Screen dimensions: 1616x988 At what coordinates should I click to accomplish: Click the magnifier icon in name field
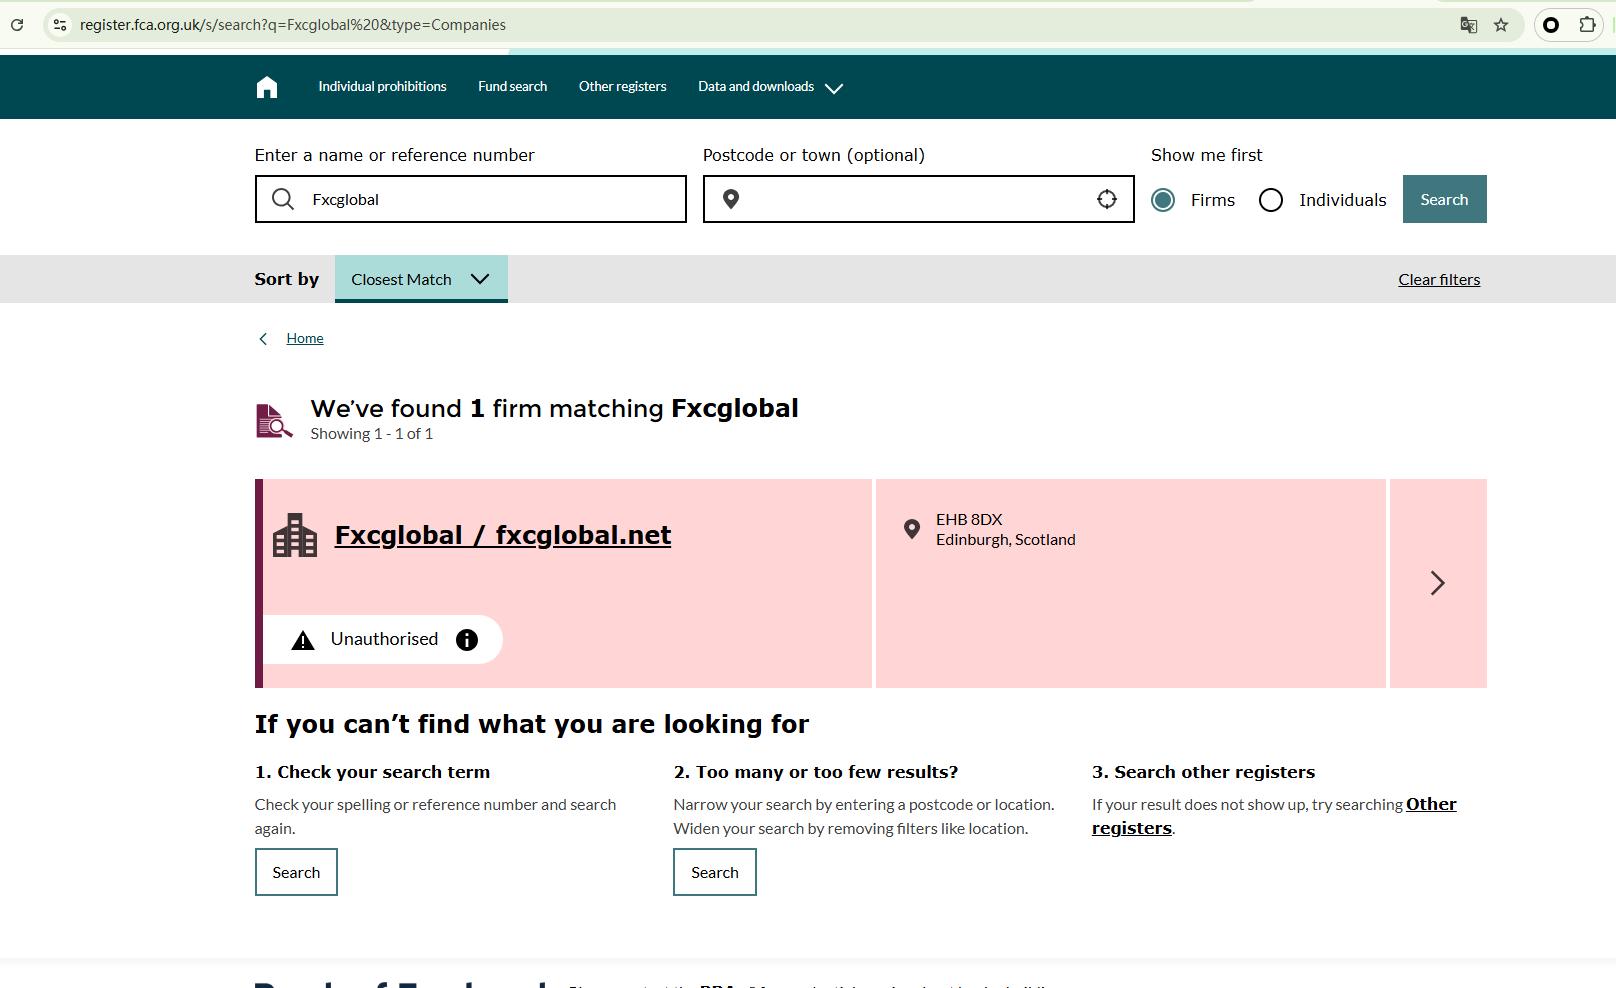(x=283, y=199)
